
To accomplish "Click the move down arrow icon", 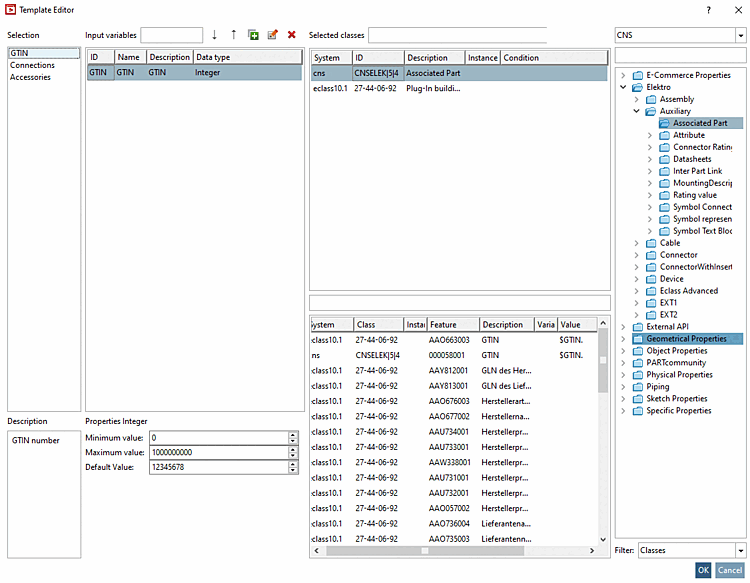I will (214, 35).
